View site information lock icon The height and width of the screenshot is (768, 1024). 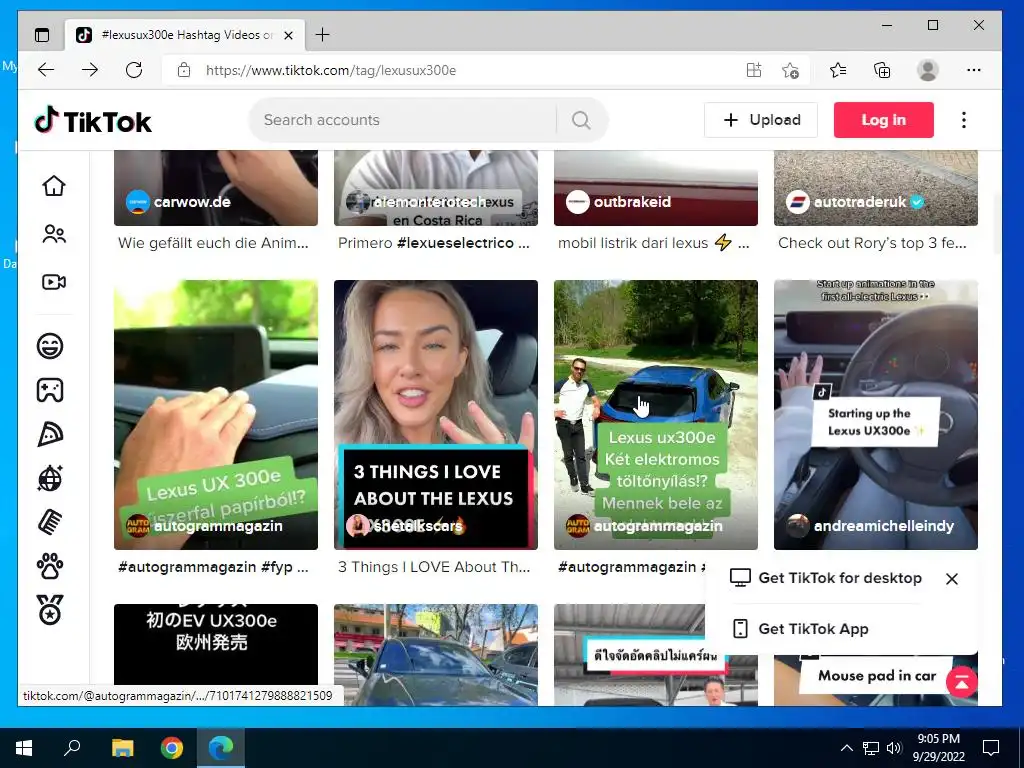pos(184,70)
